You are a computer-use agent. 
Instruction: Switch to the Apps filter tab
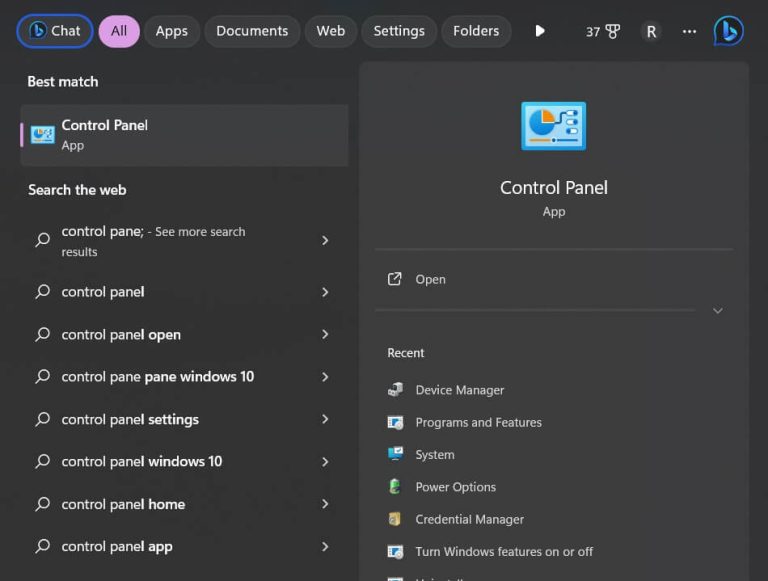[171, 31]
